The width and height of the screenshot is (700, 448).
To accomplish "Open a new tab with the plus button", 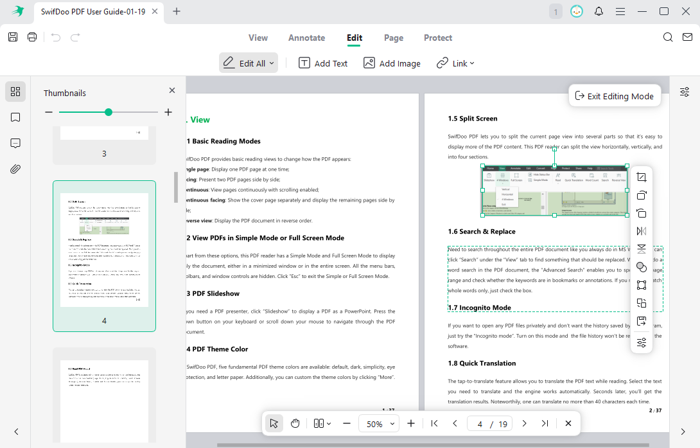I will click(x=176, y=12).
